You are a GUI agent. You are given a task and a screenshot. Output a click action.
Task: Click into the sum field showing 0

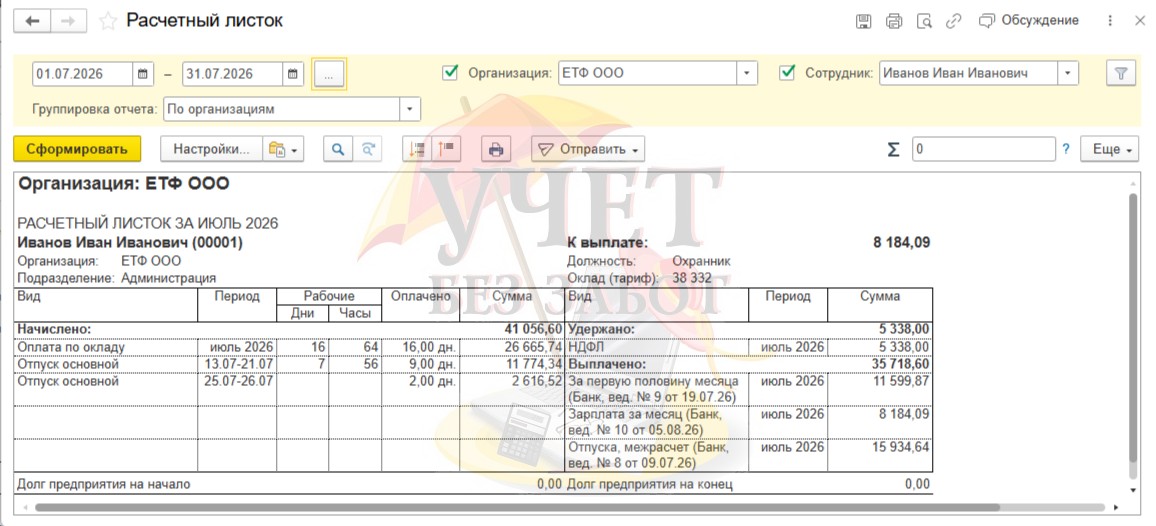[983, 149]
